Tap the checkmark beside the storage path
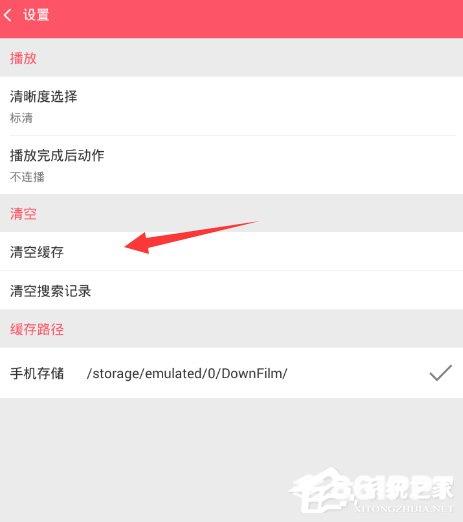 tap(441, 373)
